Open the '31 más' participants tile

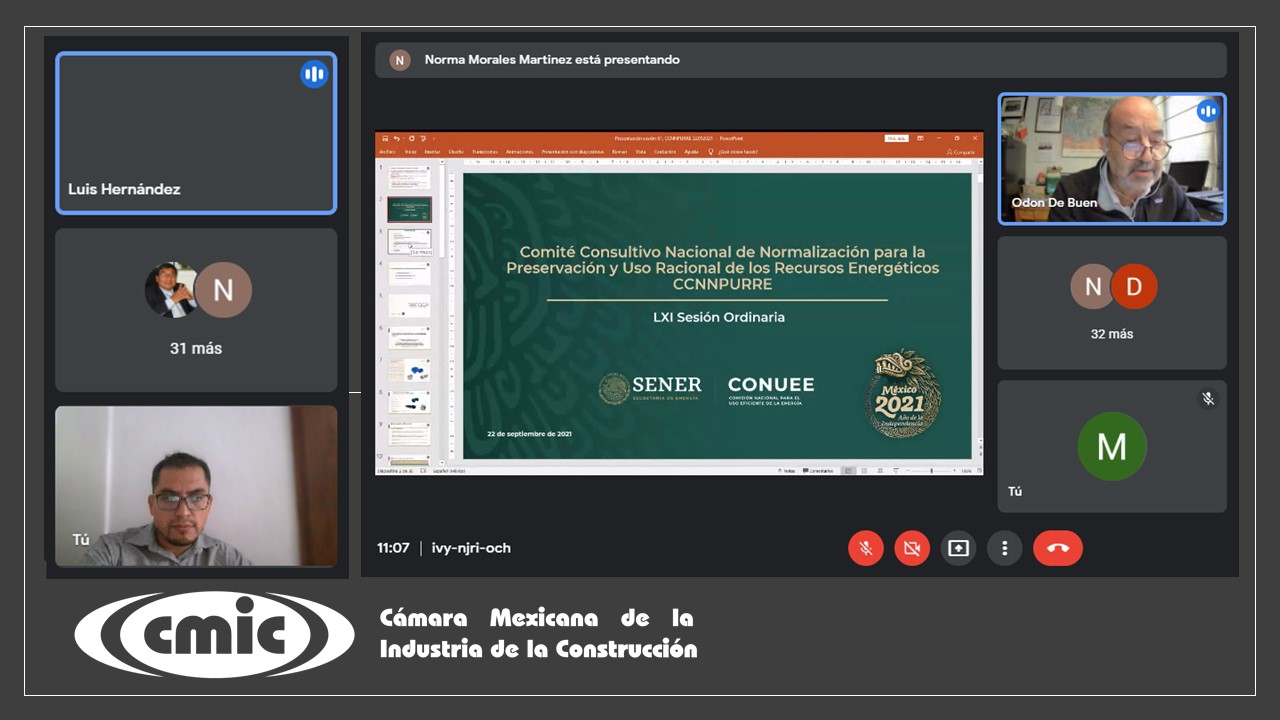tap(196, 310)
